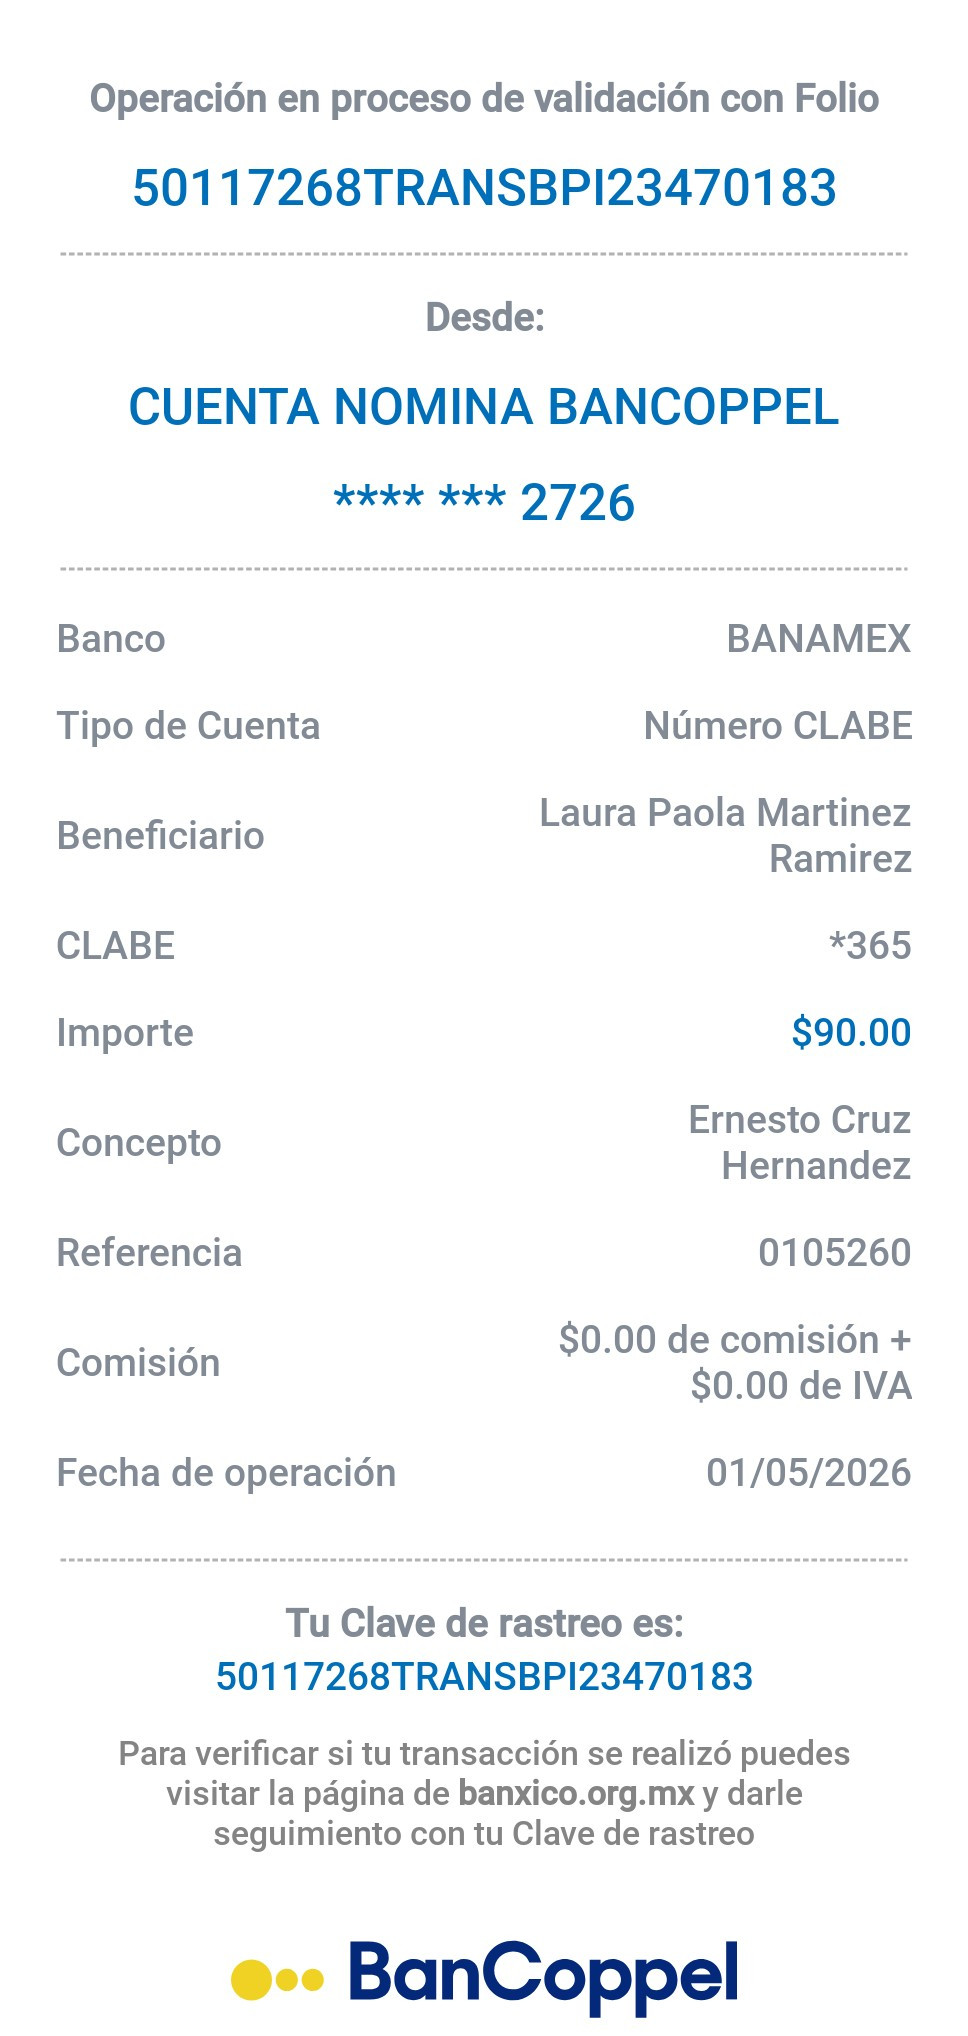Open the banxico.org.mx link

coord(576,1793)
